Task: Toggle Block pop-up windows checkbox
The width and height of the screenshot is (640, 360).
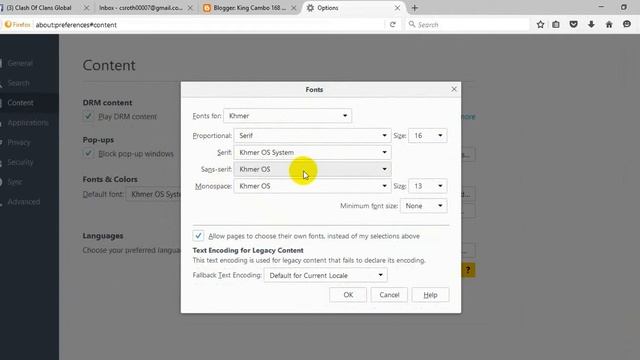Action: [88, 153]
